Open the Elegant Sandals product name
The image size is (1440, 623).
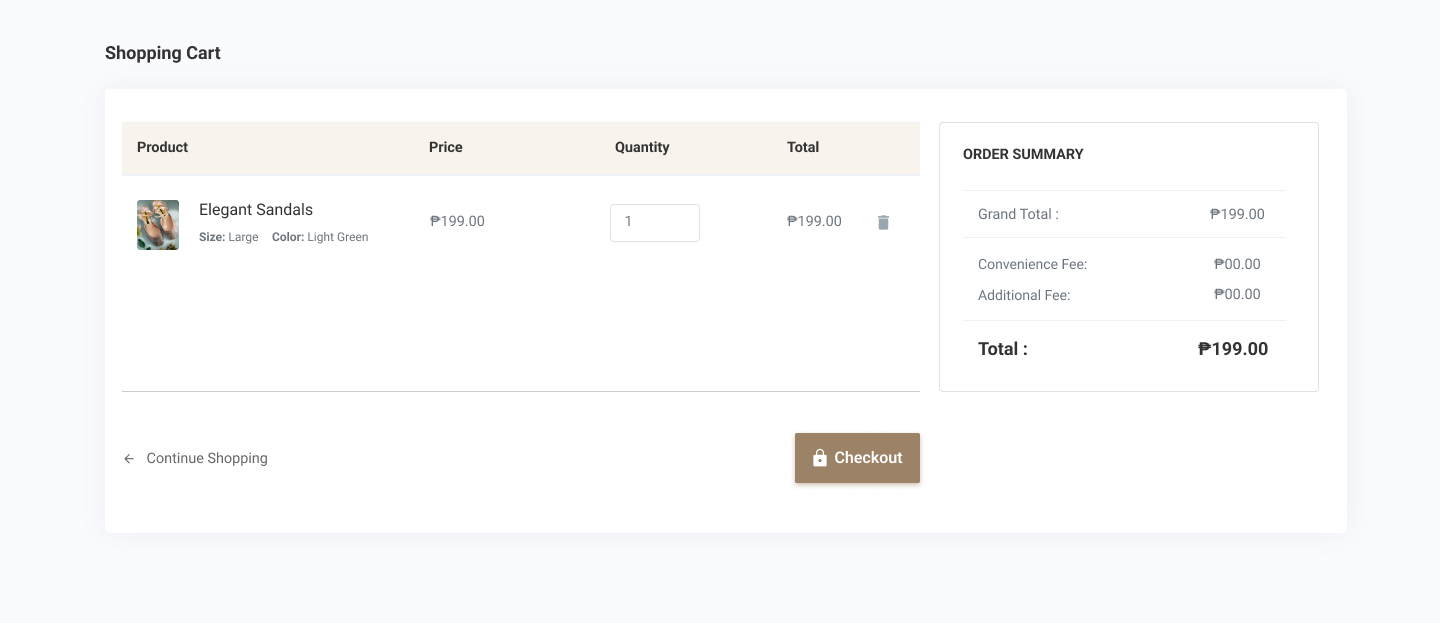coord(256,209)
